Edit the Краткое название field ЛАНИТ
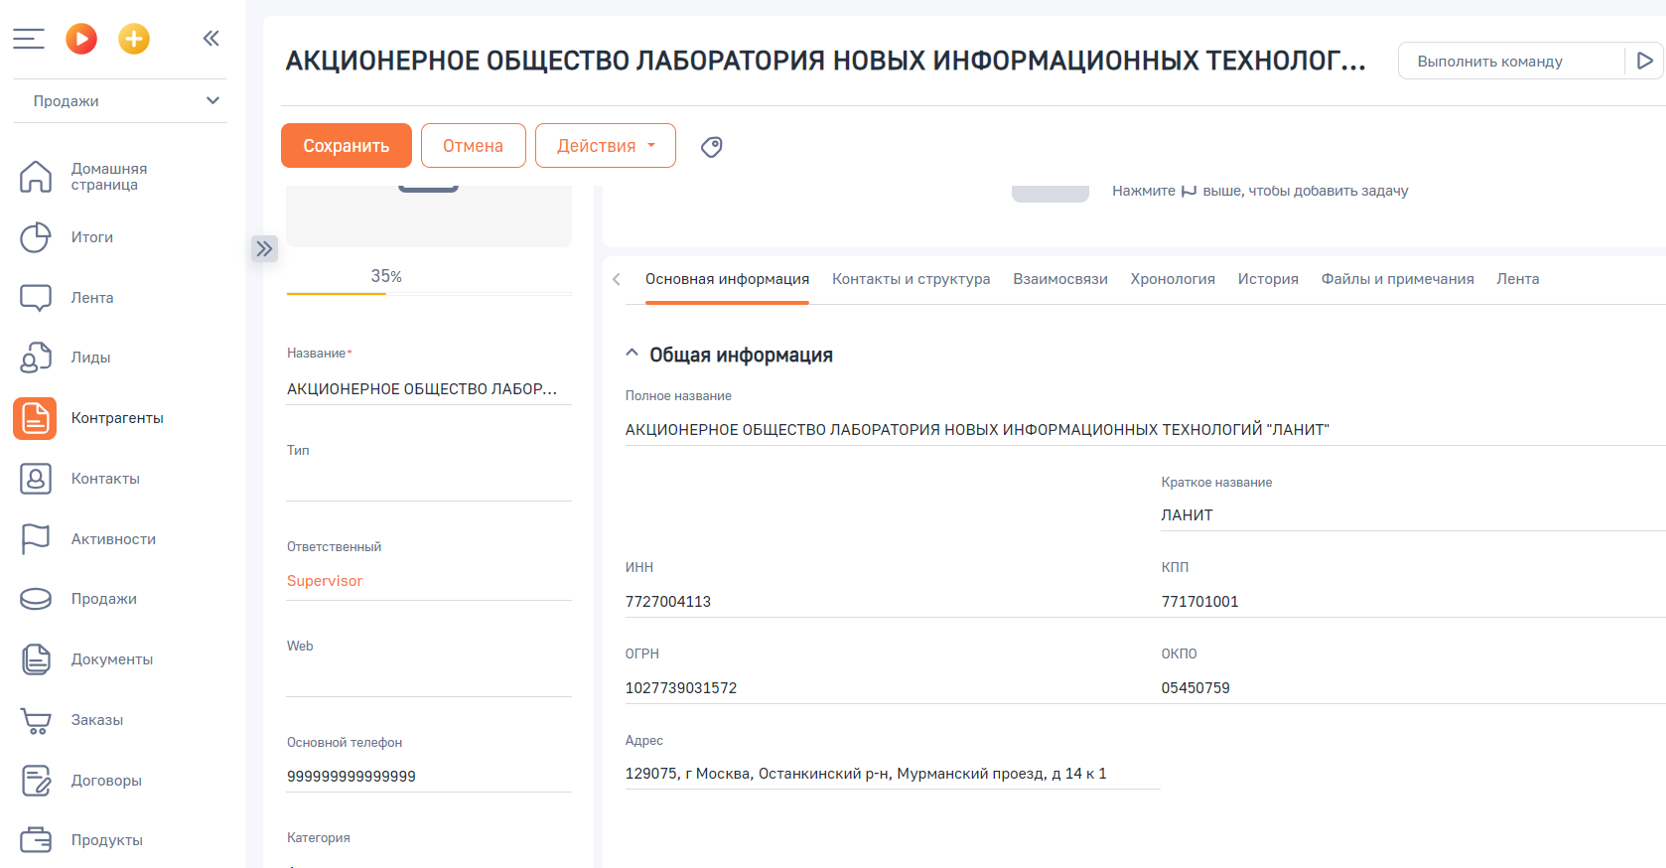 [x=1413, y=515]
